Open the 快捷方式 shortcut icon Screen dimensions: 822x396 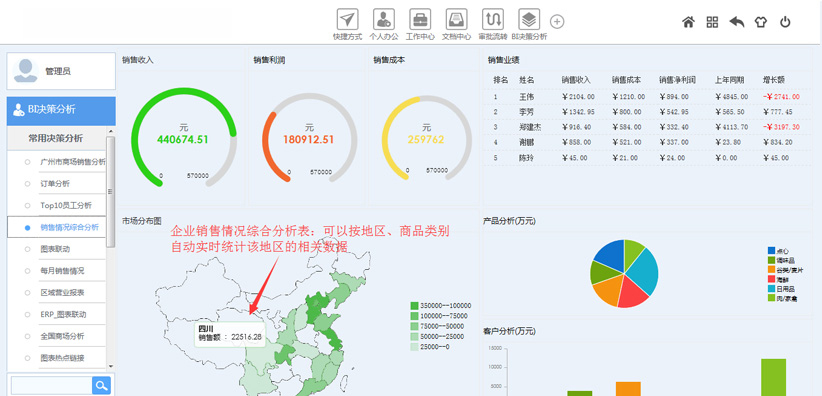pyautogui.click(x=347, y=19)
